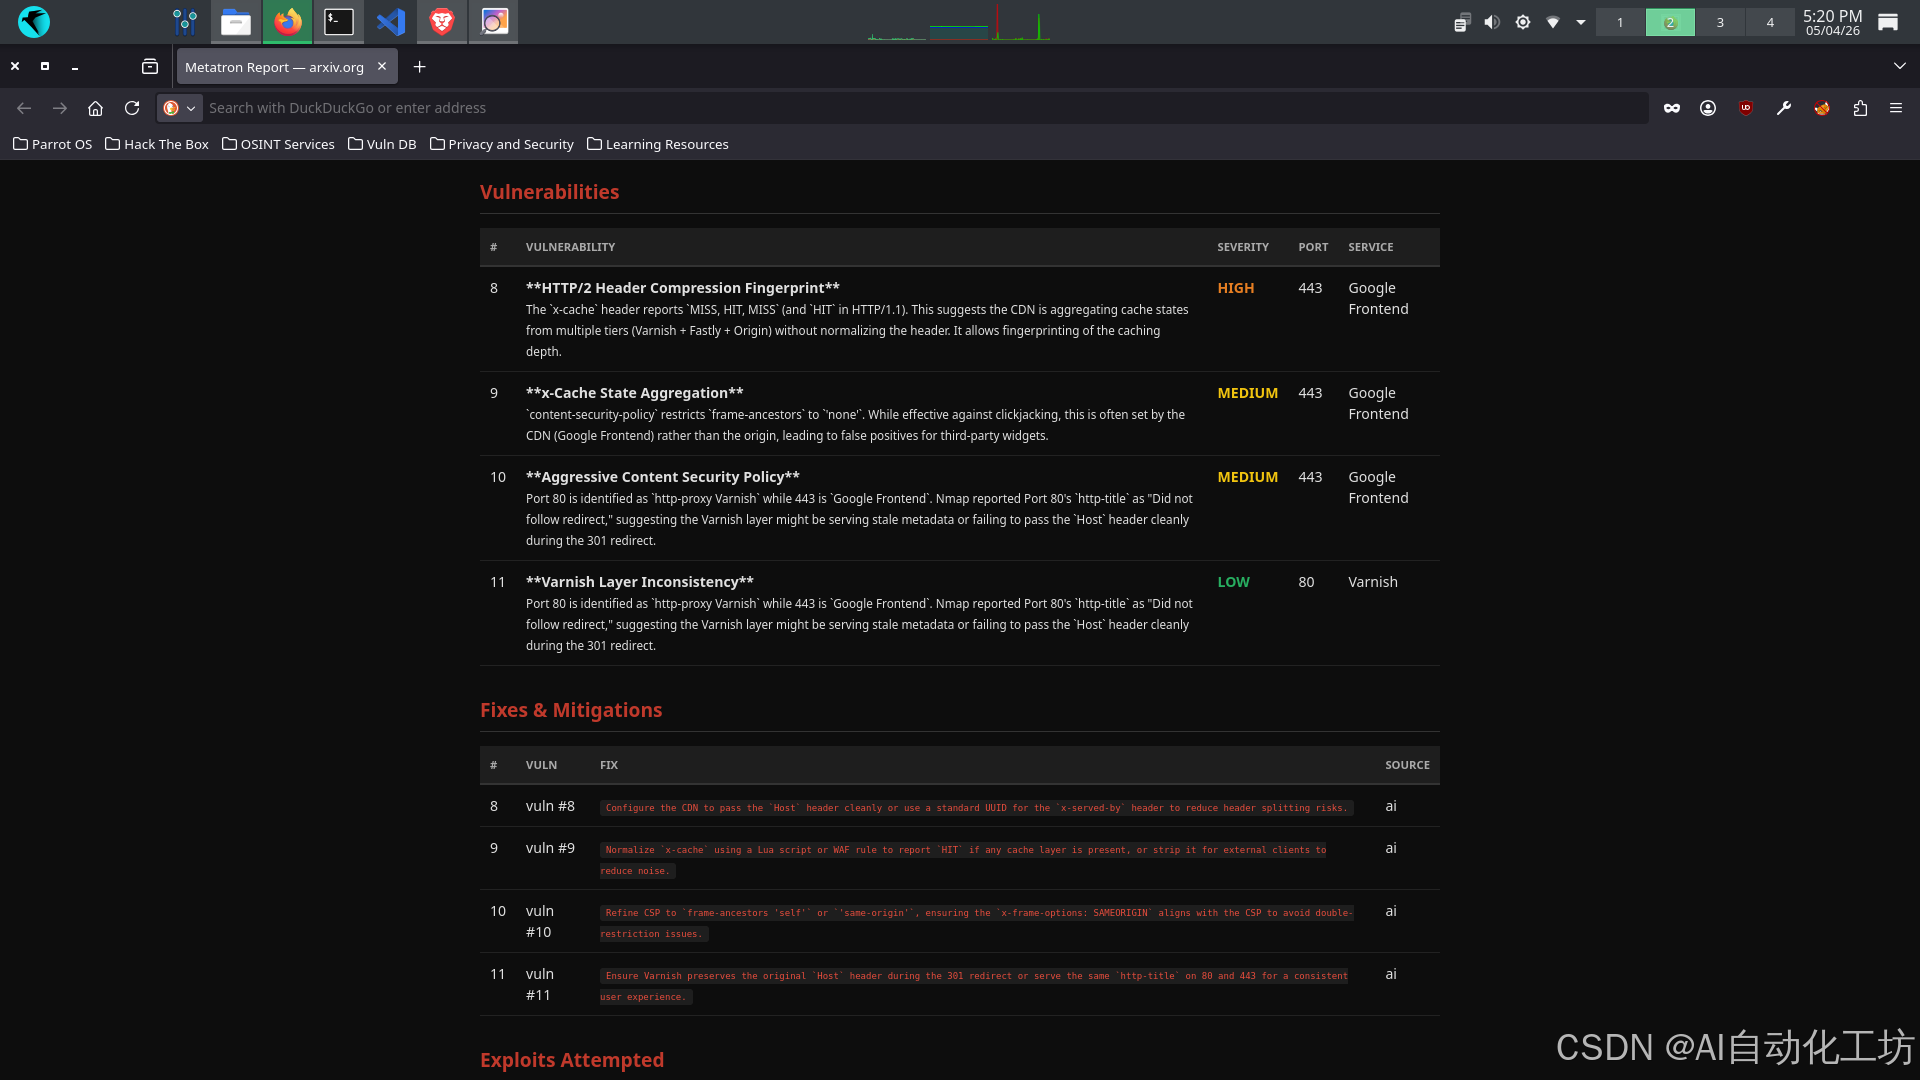Open Firefox View recent browsing icon

[x=150, y=67]
